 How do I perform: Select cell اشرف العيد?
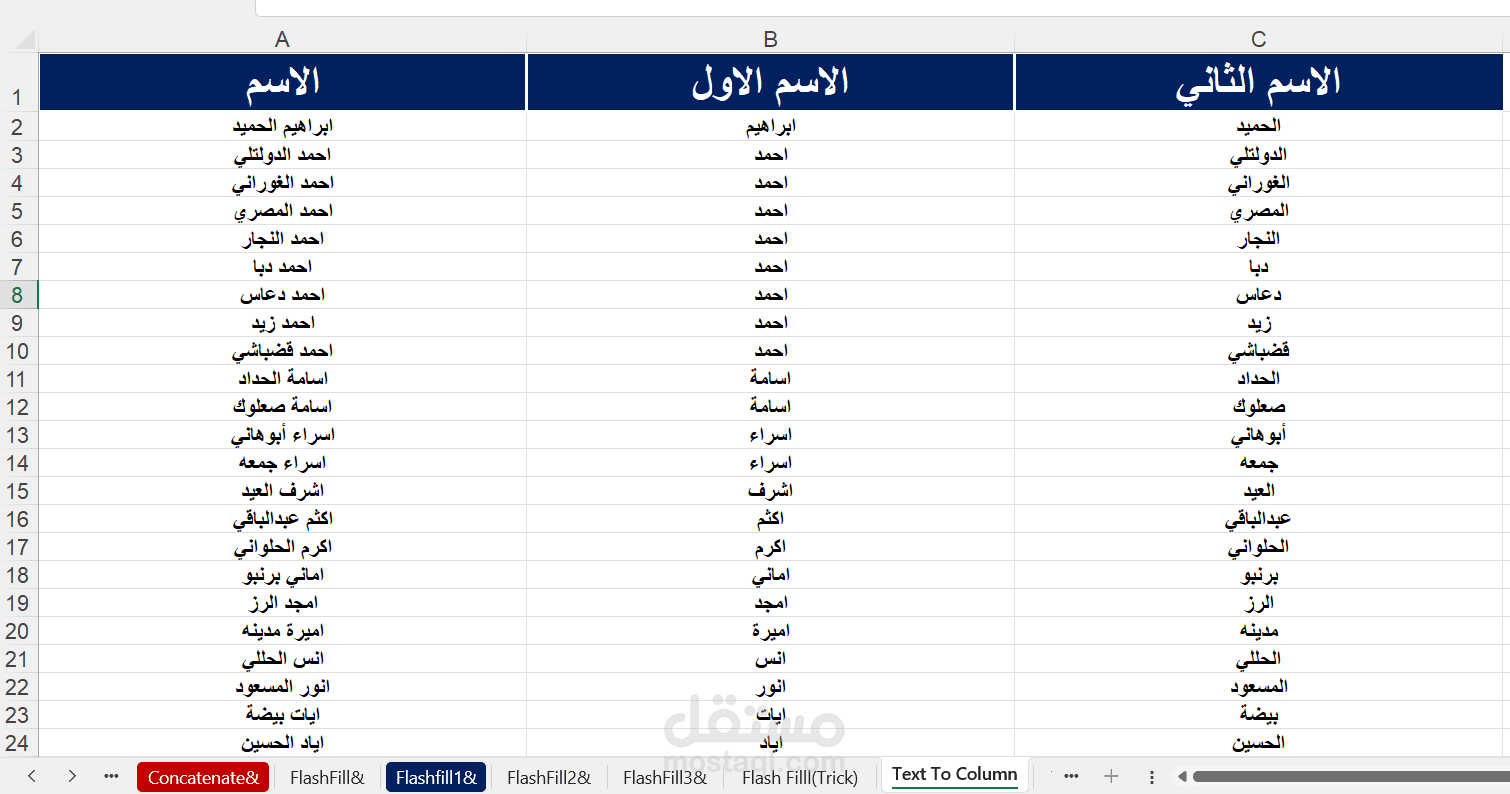tap(282, 491)
